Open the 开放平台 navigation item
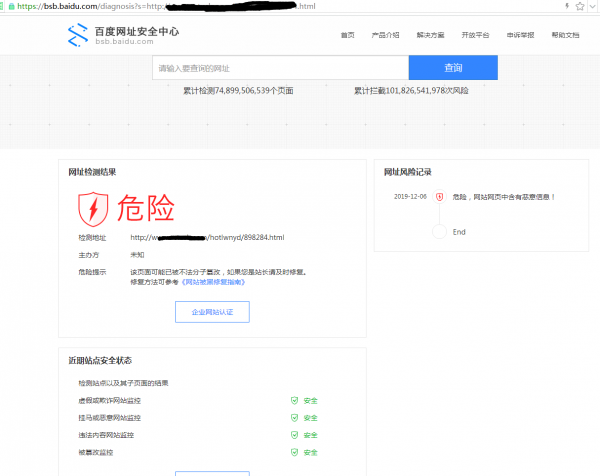Viewport: 600px width, 476px height. tap(475, 35)
